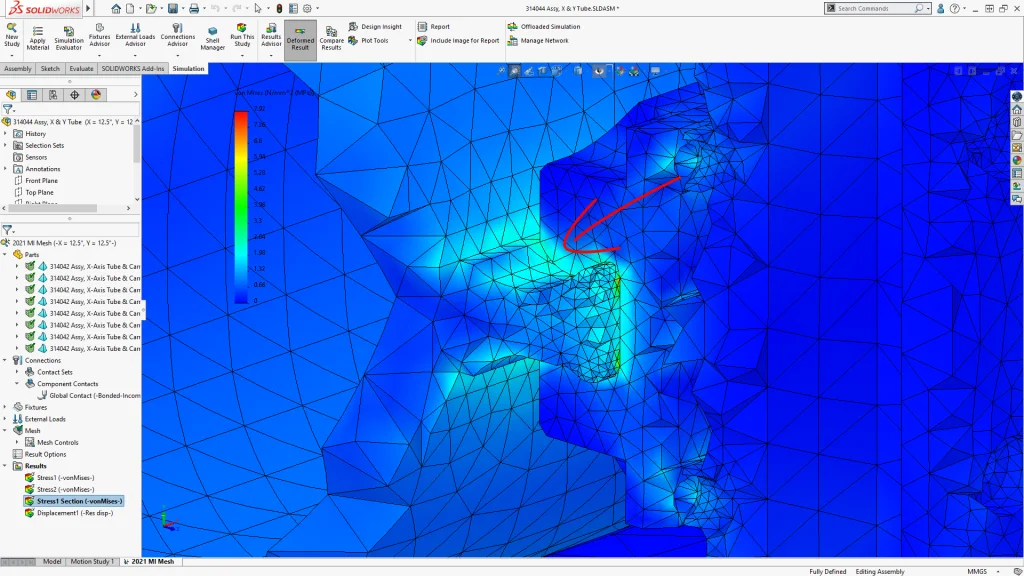Open the Compare Results tool
Screen dimensions: 1024x576
click(x=331, y=38)
